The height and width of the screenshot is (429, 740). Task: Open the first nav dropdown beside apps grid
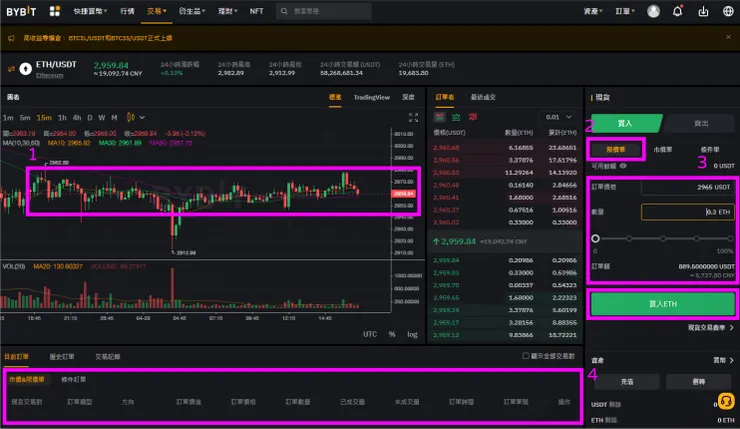90,11
